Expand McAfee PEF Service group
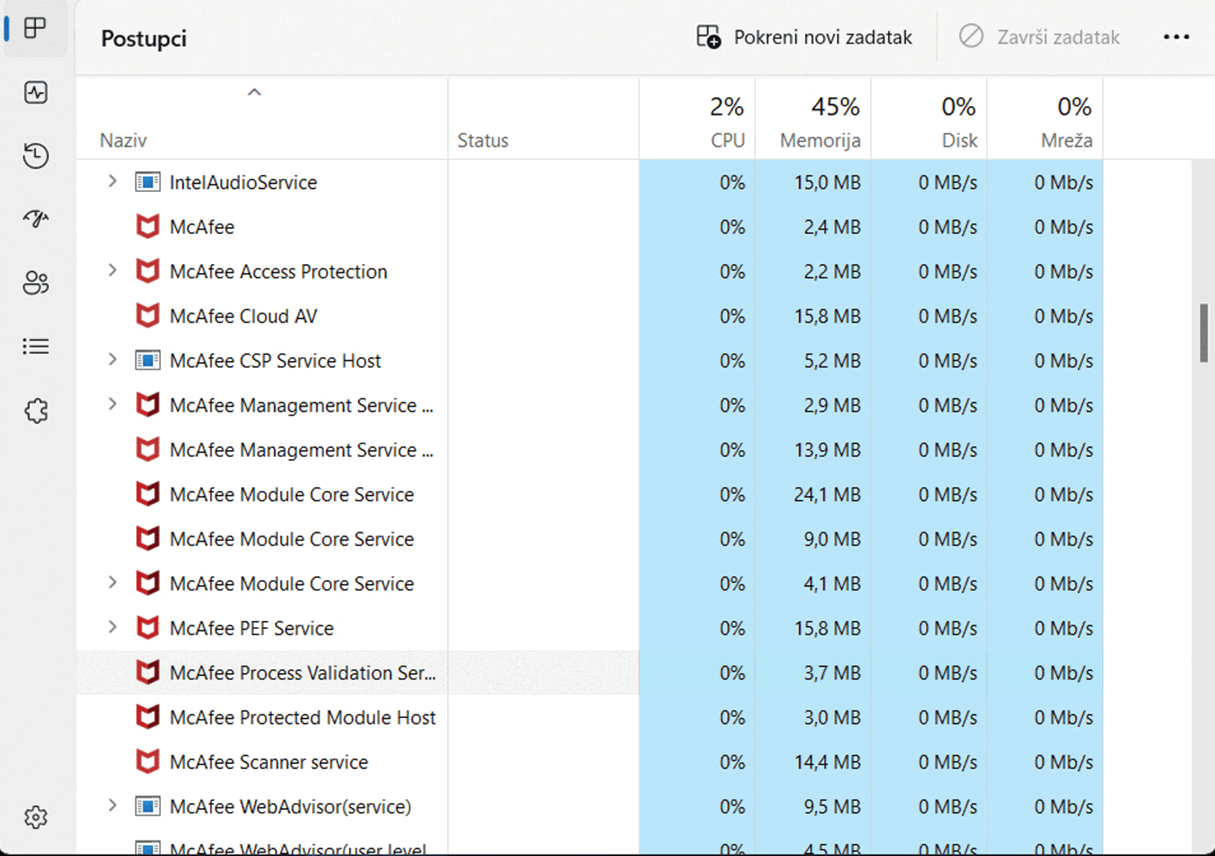1215x856 pixels. coord(113,628)
